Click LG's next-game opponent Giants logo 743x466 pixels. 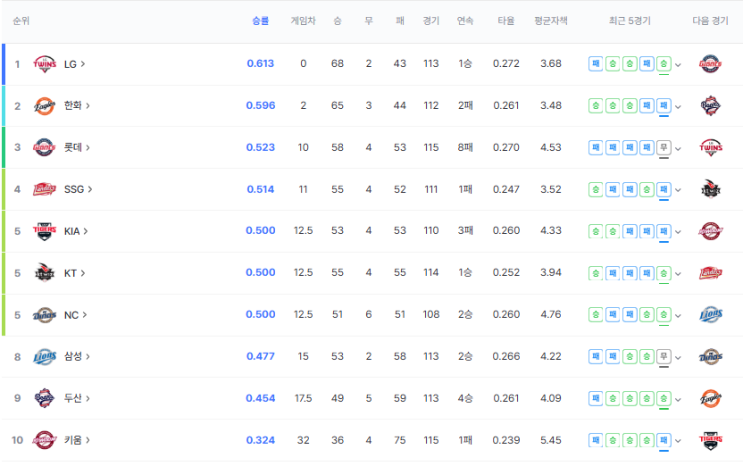(710, 64)
